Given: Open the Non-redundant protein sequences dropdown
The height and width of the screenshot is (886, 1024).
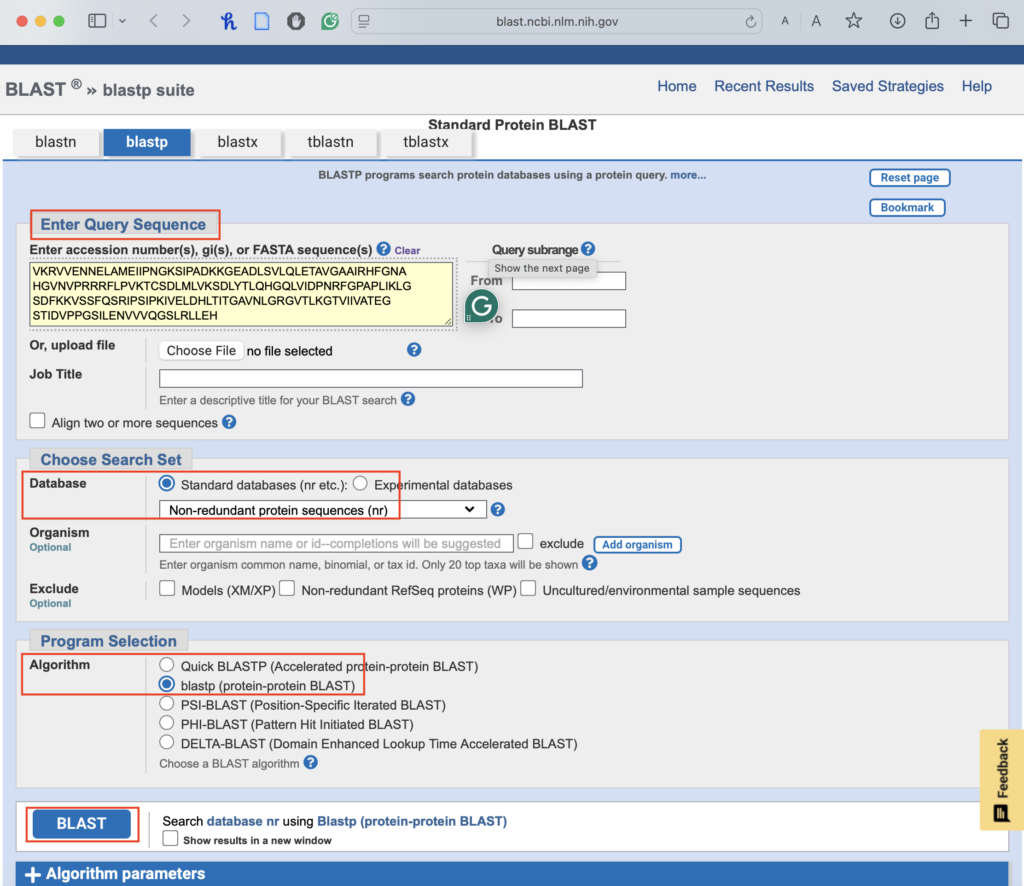Looking at the screenshot, I should tap(322, 510).
